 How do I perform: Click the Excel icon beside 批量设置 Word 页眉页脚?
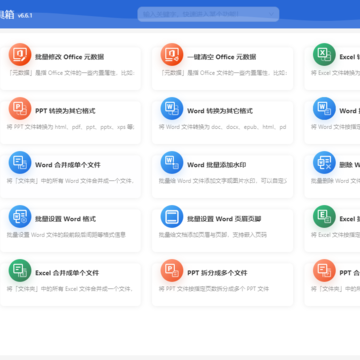(324, 216)
